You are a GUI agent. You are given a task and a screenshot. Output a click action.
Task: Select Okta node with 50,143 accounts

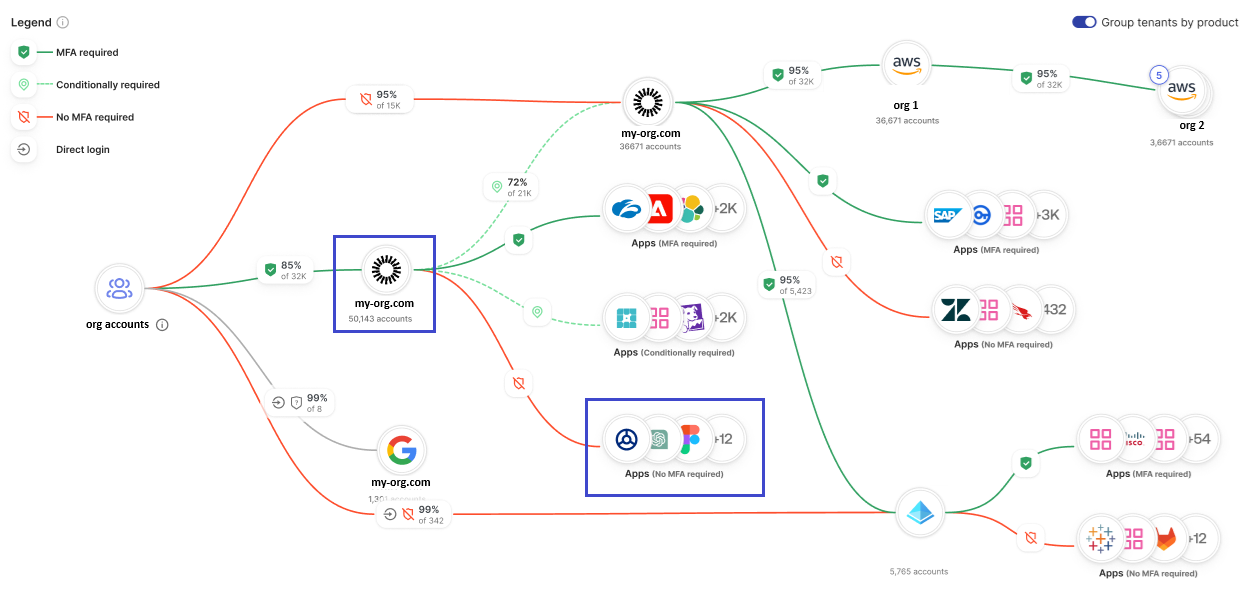[386, 270]
